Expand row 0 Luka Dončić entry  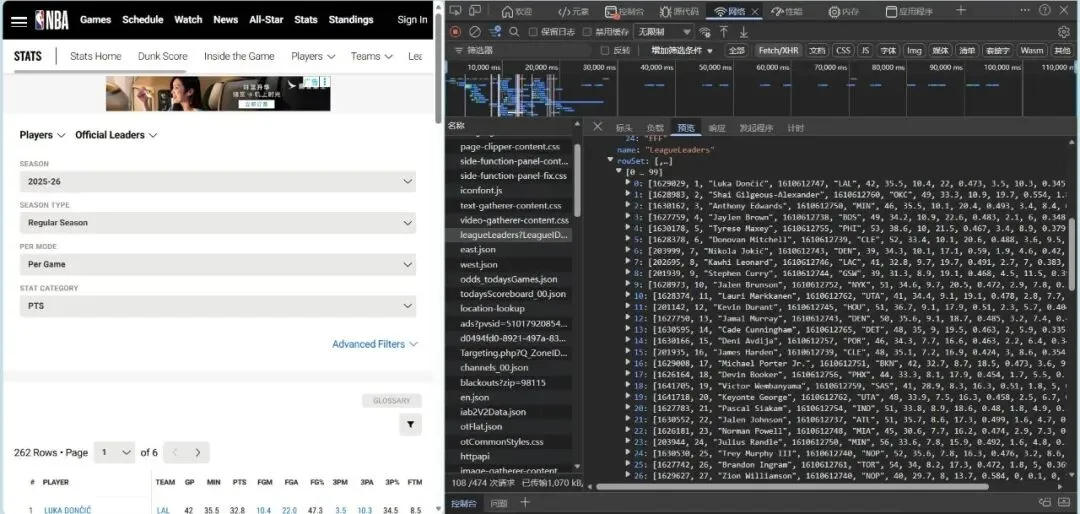pos(627,183)
